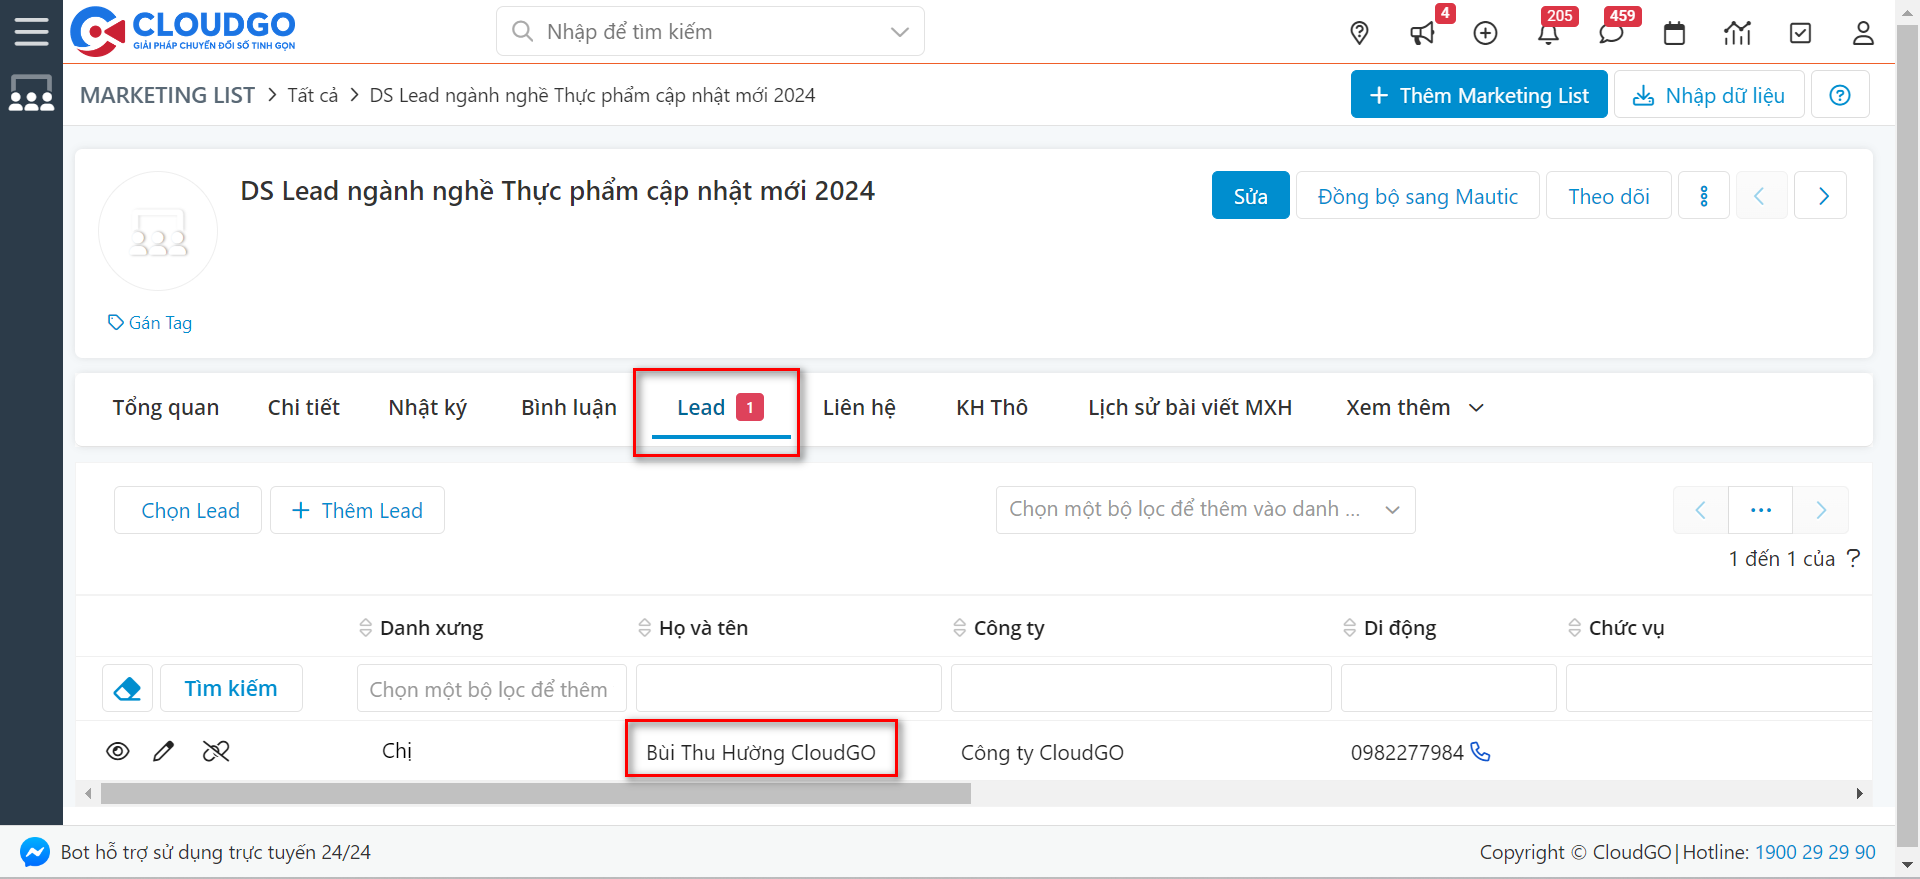
Task: Open the bell notifications icon
Action: (x=1548, y=33)
